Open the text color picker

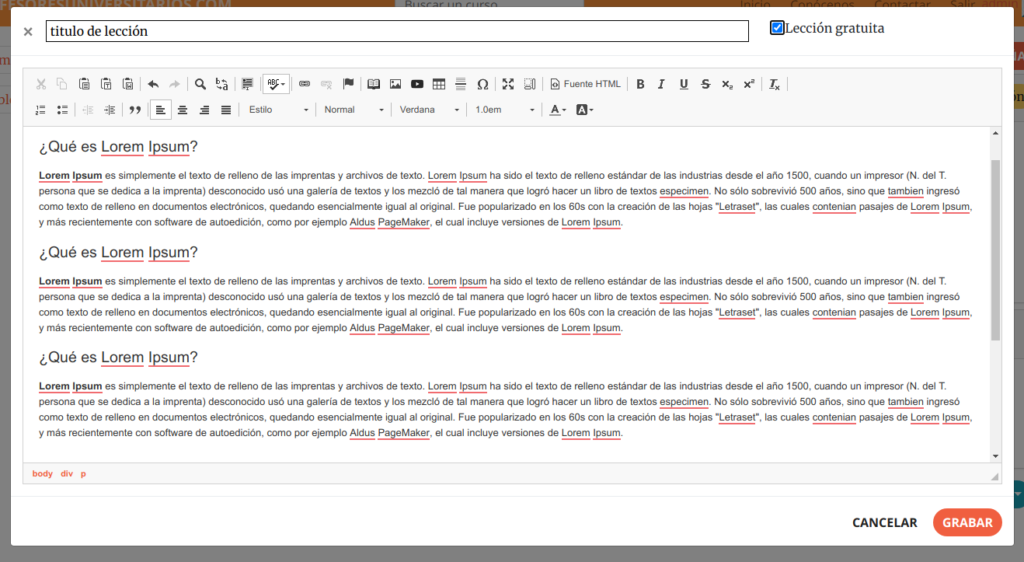[558, 110]
